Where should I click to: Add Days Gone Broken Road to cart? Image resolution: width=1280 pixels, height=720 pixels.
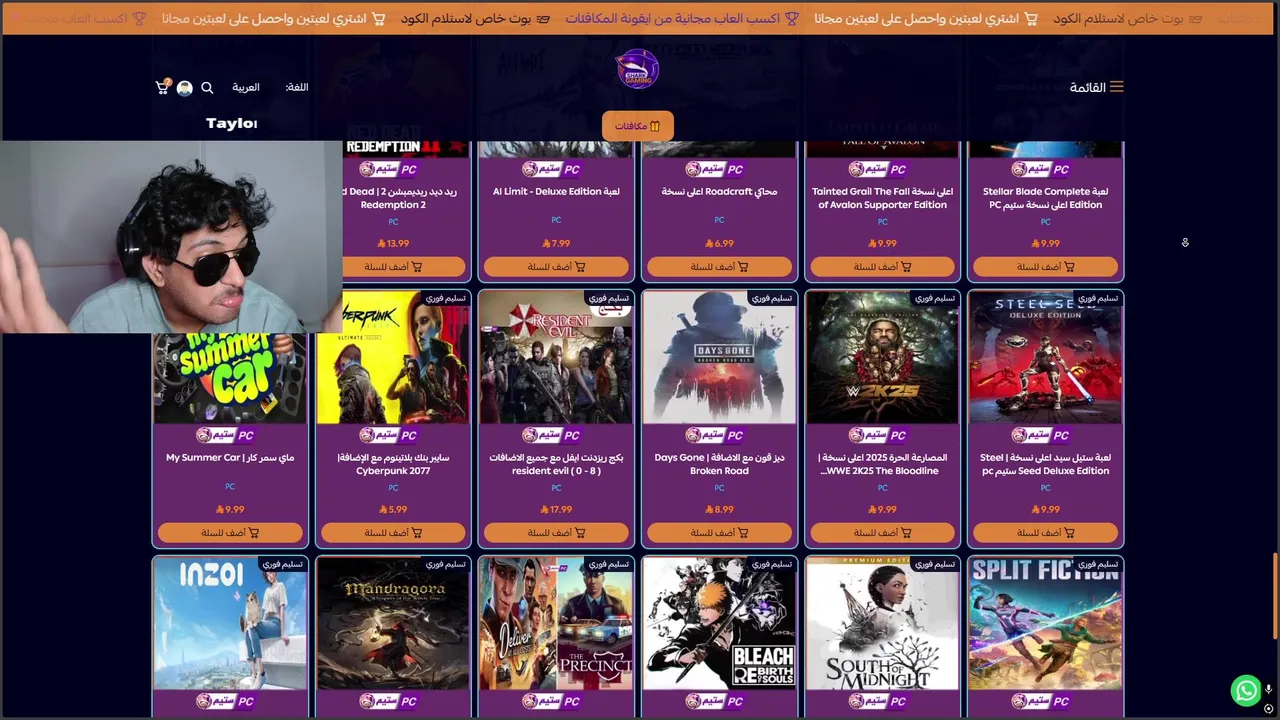point(719,533)
